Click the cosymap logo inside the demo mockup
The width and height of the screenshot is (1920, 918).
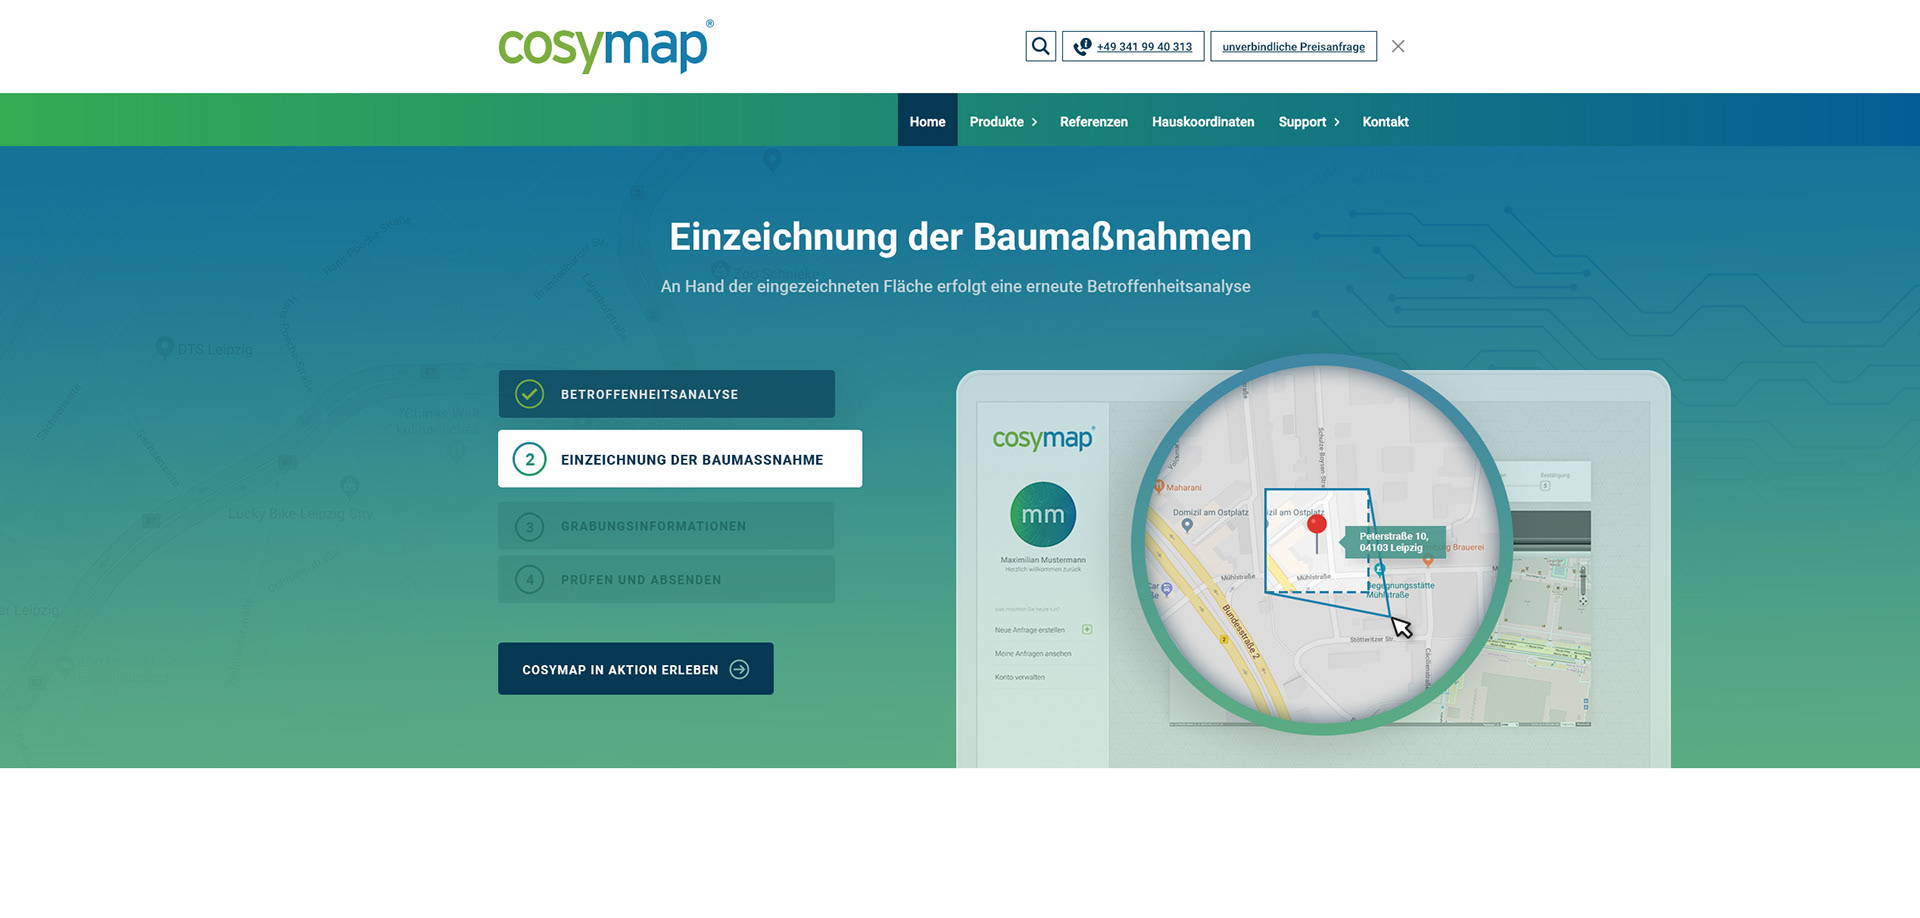tap(1043, 438)
